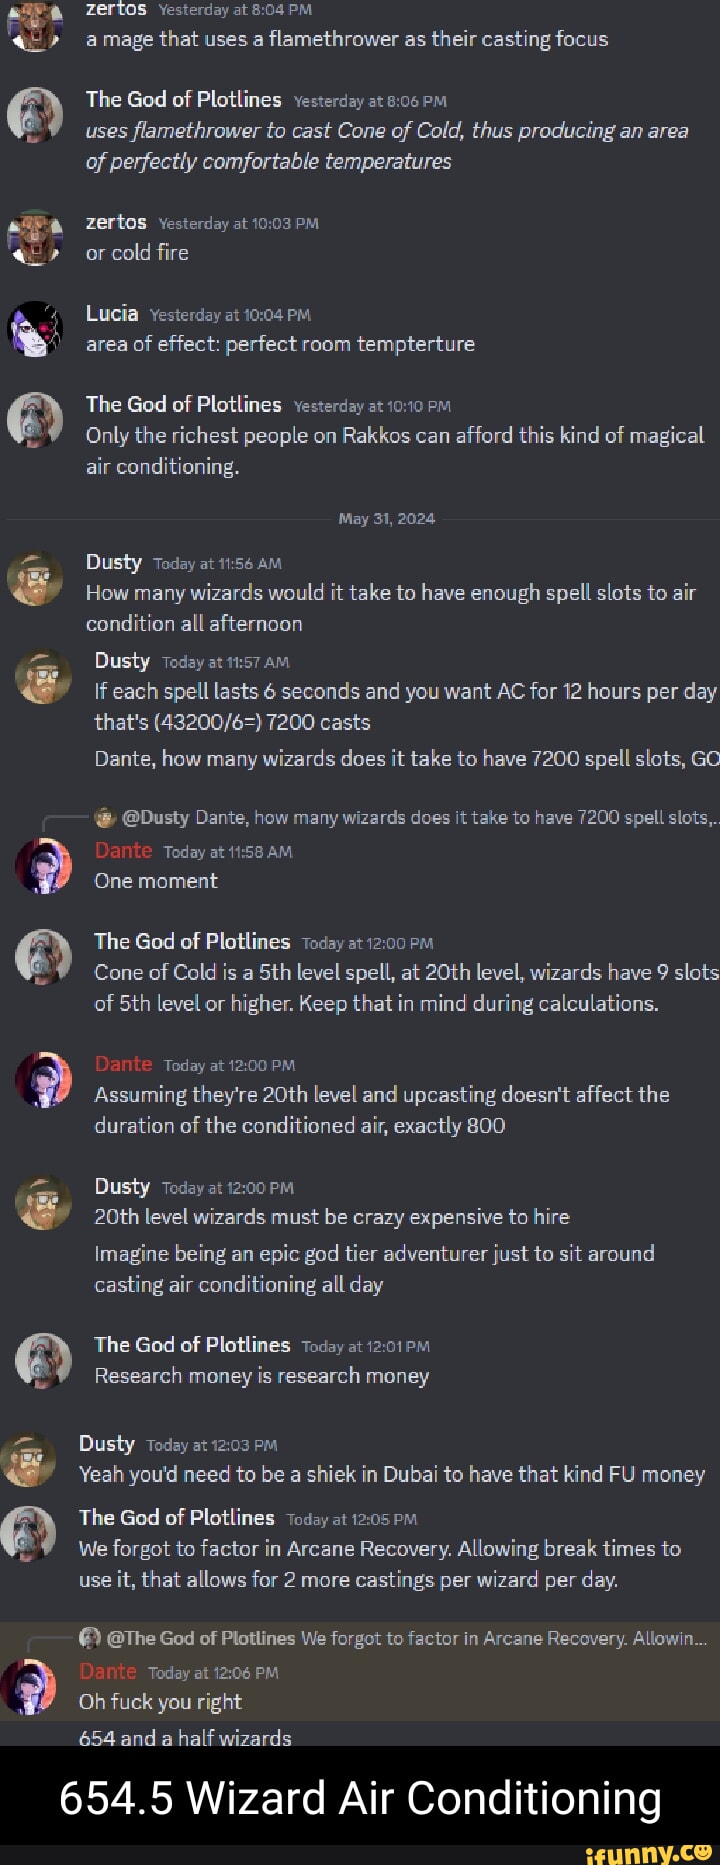The width and height of the screenshot is (720, 1865).
Task: Click Dusty's avatar beside "How many wizards" message
Action: pos(35,578)
